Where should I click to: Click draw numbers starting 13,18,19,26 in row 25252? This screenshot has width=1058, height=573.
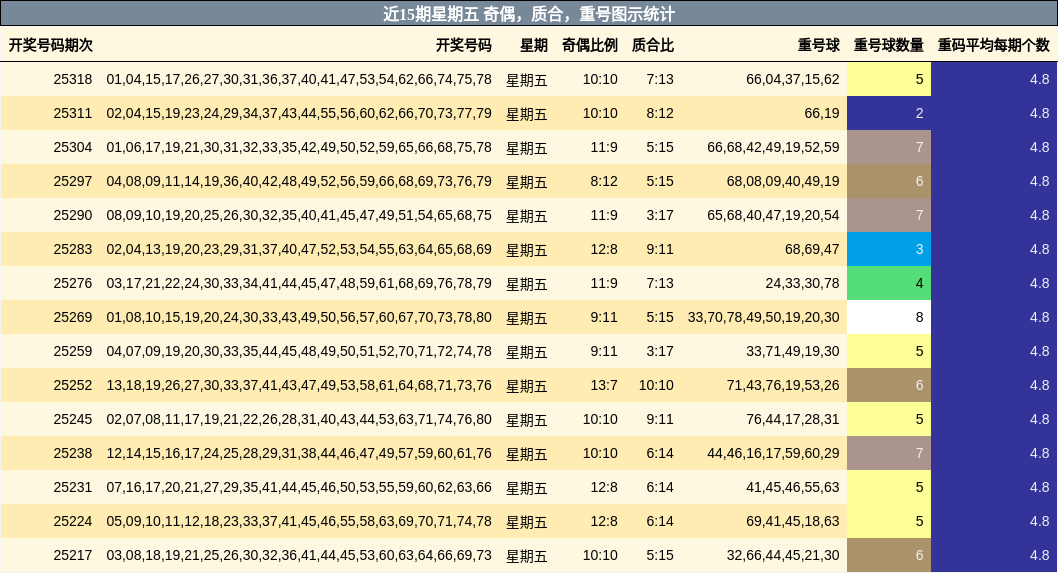[299, 385]
